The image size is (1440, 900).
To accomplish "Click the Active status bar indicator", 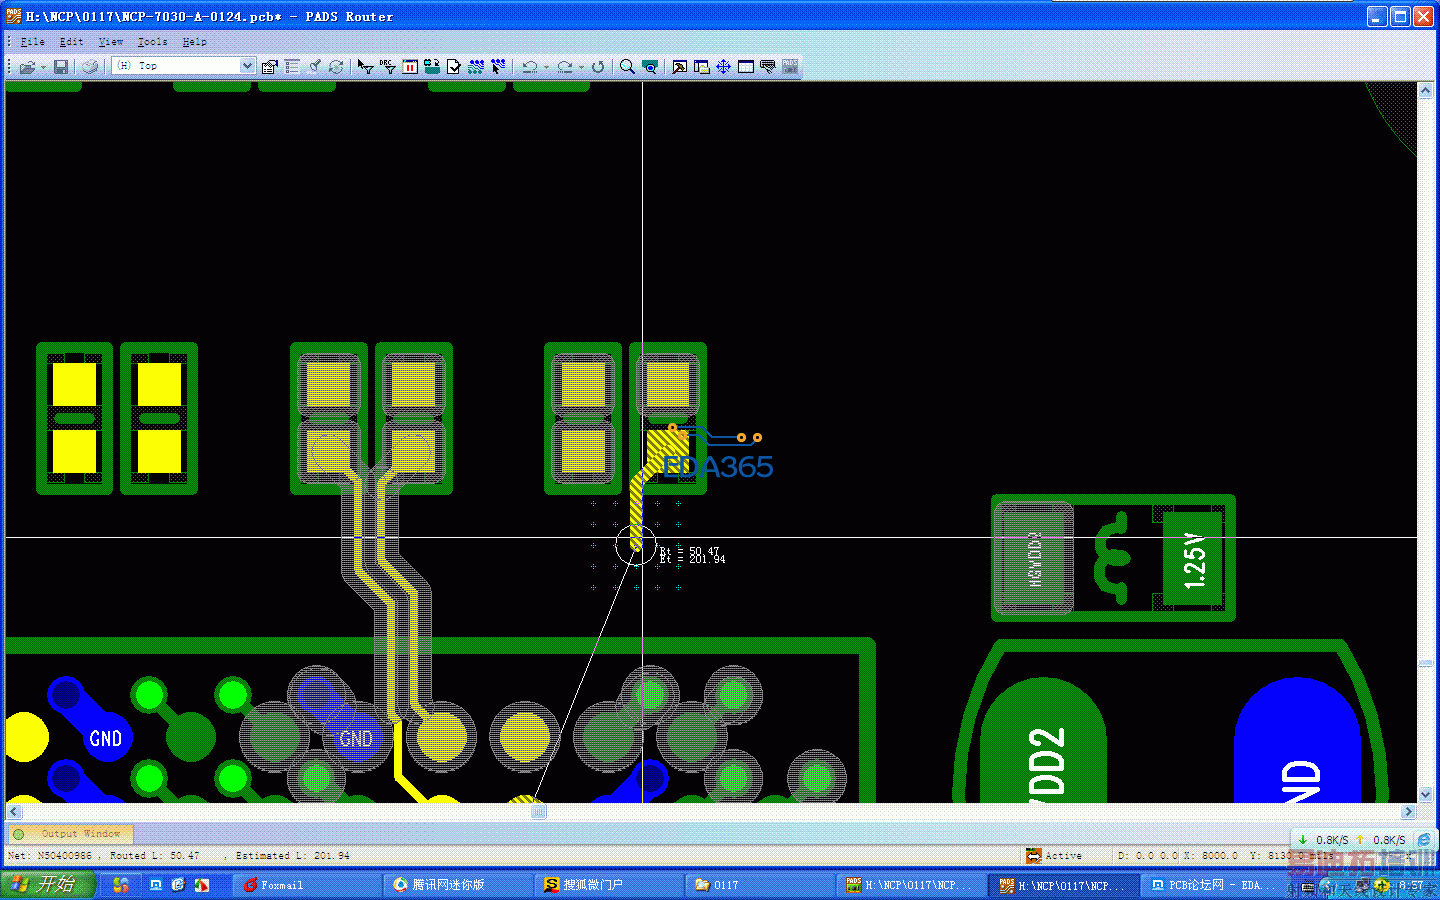I will coord(1054,856).
